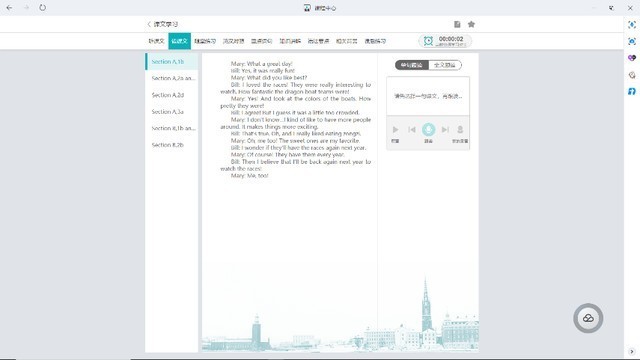
Task: Open the last tab in the lesson tab bar
Action: click(375, 41)
